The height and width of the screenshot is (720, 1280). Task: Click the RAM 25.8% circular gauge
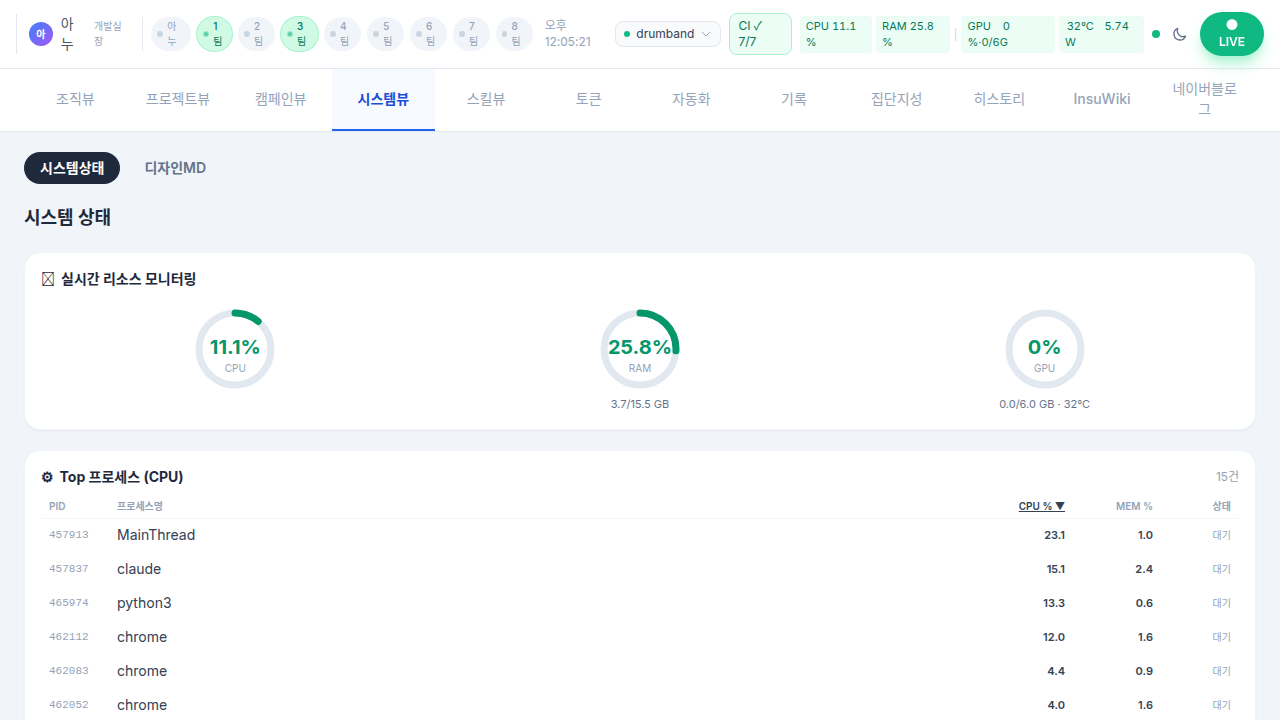click(640, 349)
